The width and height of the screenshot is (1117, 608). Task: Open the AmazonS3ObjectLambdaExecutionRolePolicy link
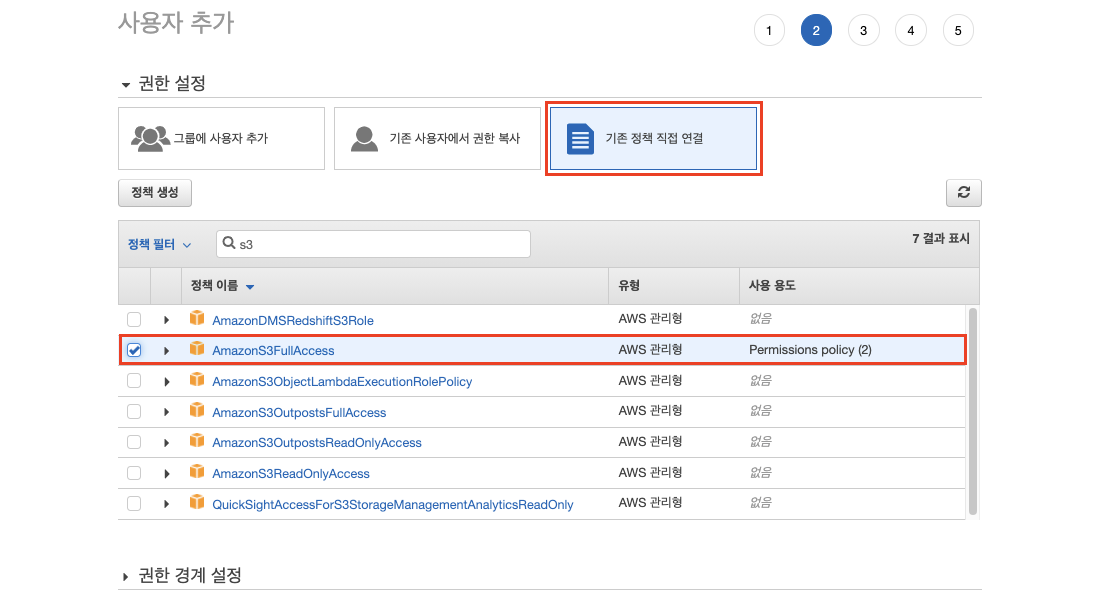(342, 381)
